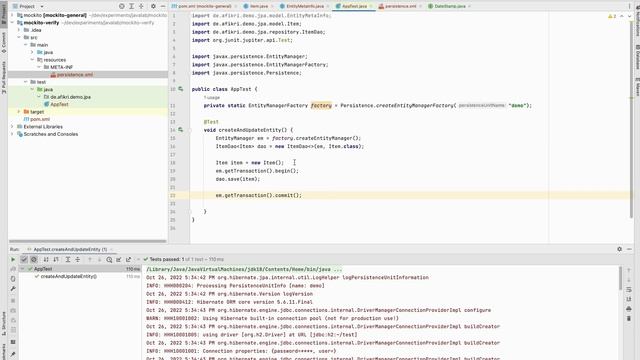Toggle soft-wrap in console output

(x=629, y=289)
